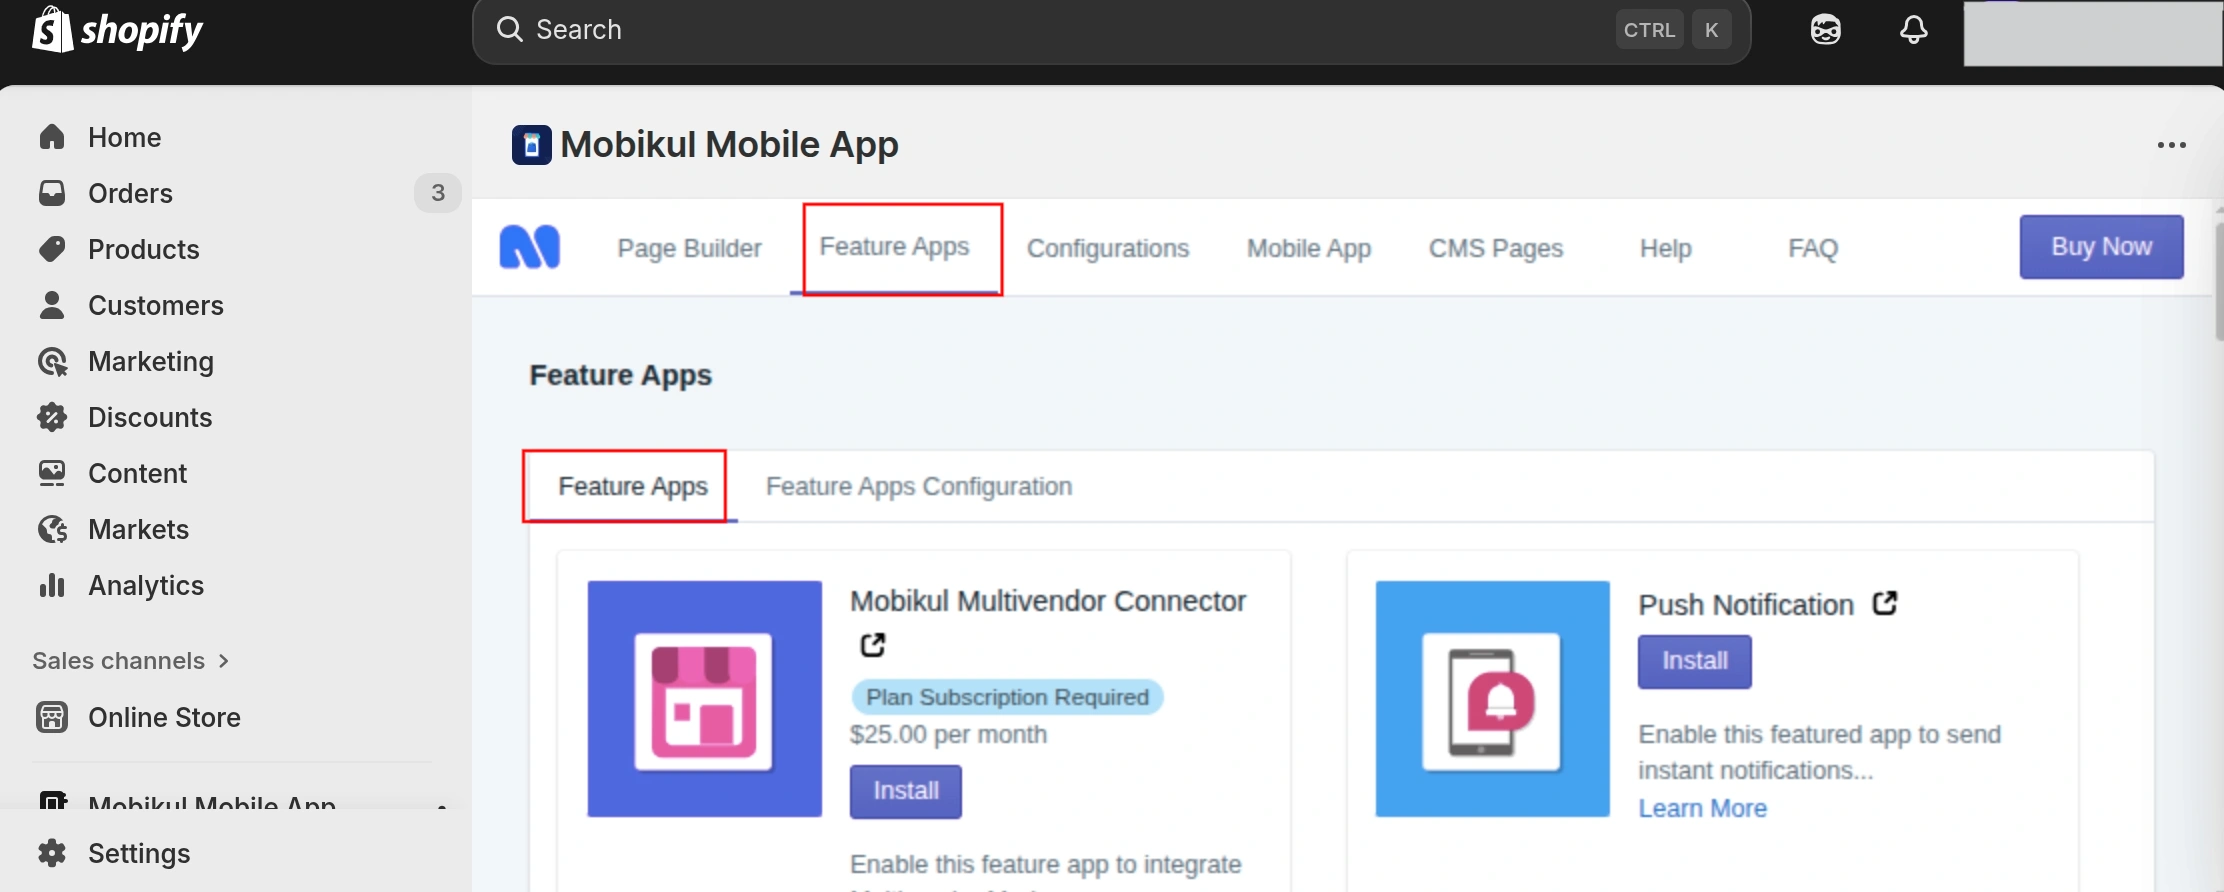Switch to Feature Apps Configuration tab
The width and height of the screenshot is (2224, 892).
918,487
